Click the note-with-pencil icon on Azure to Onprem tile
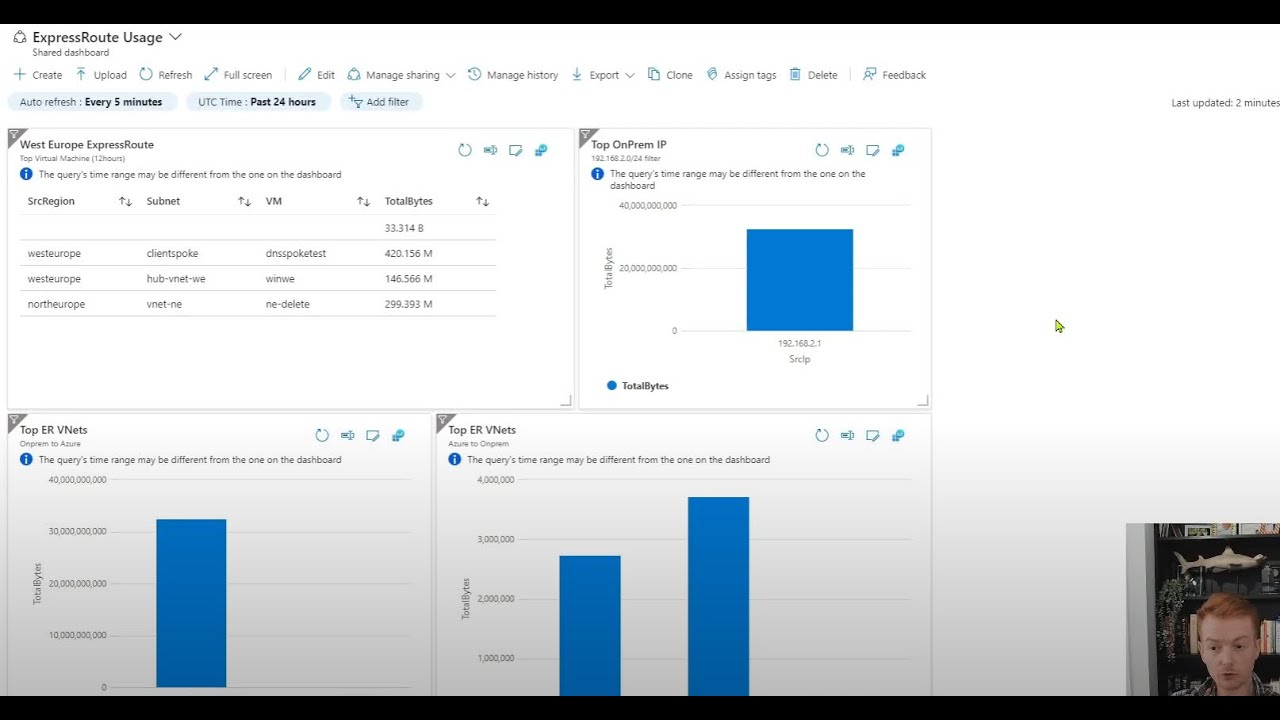 pyautogui.click(x=873, y=435)
